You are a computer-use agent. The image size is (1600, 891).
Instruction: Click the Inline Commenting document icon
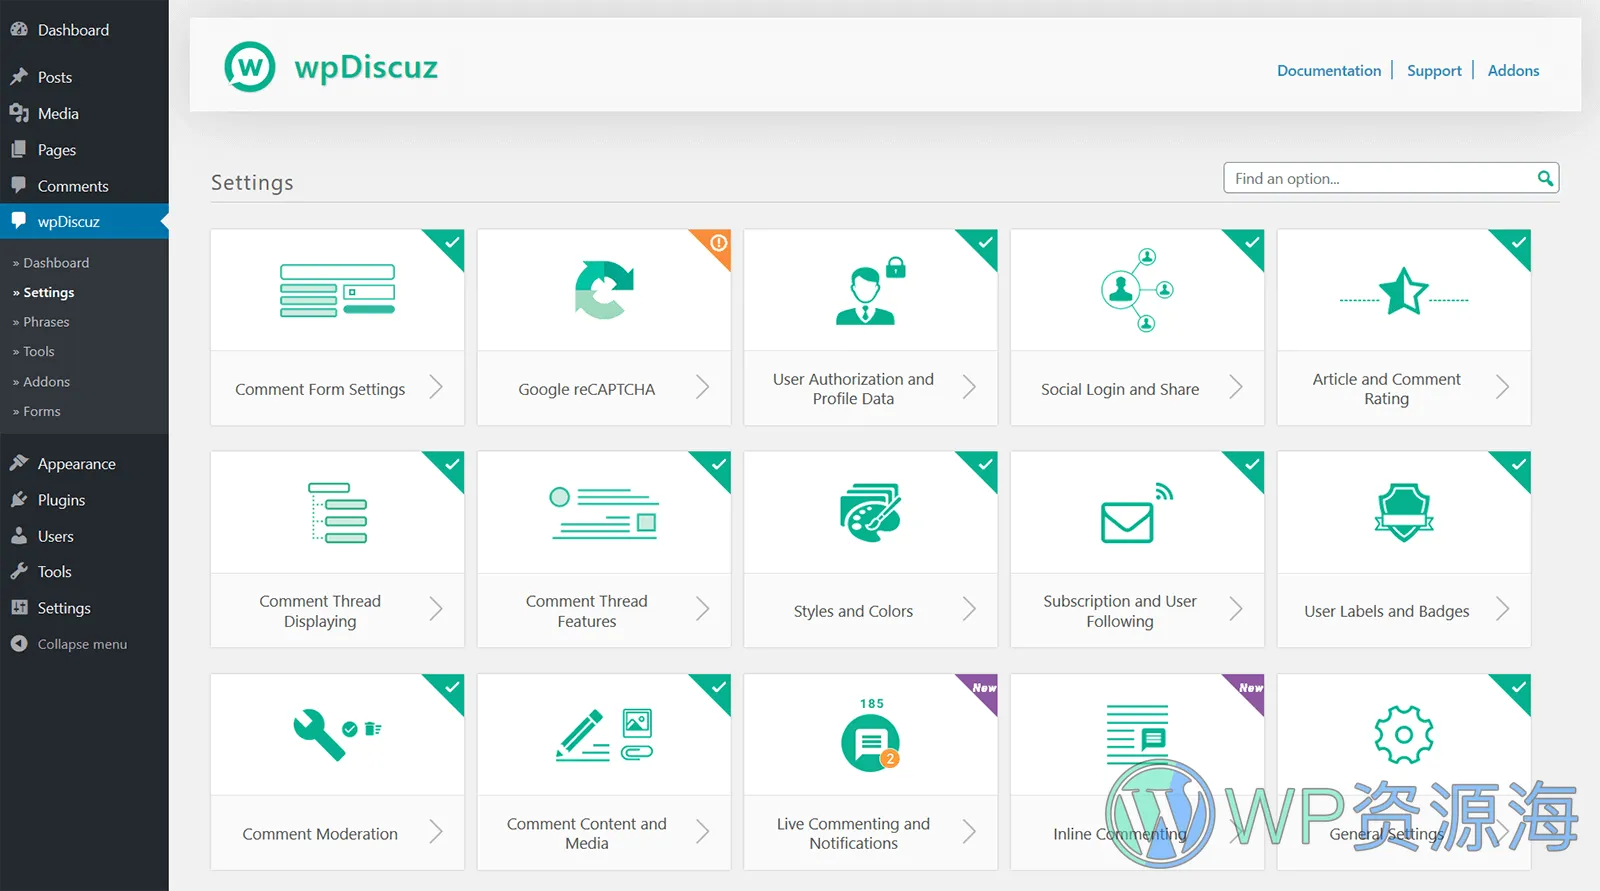click(x=1137, y=735)
